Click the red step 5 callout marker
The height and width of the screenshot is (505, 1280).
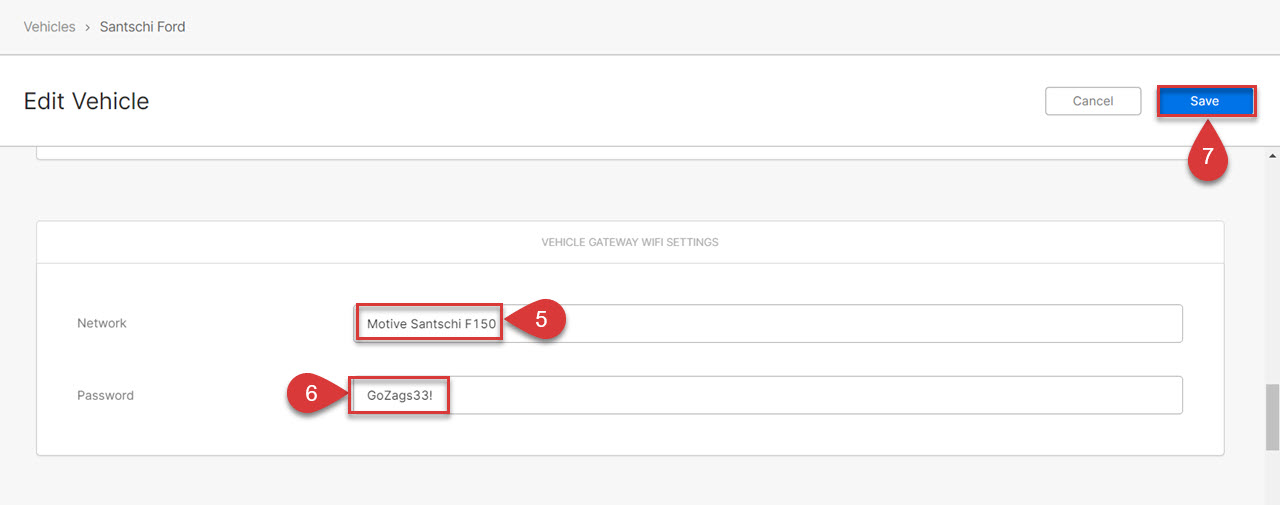[539, 320]
